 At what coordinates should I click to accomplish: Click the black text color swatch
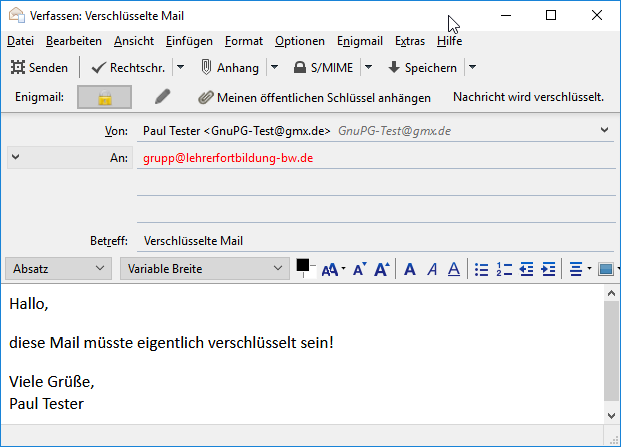pos(303,265)
